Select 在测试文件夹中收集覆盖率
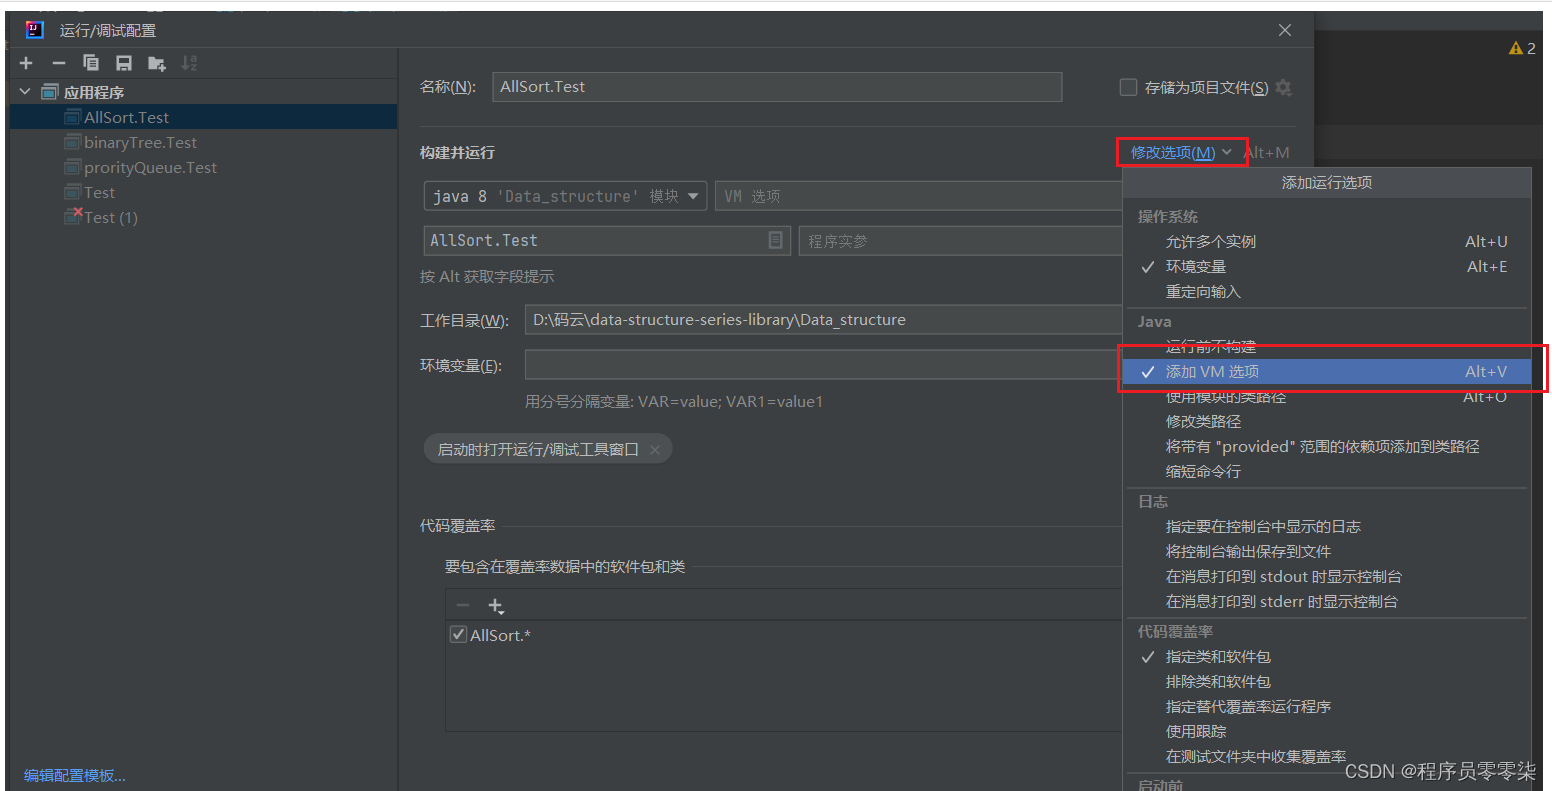1552x791 pixels. click(x=1327, y=757)
